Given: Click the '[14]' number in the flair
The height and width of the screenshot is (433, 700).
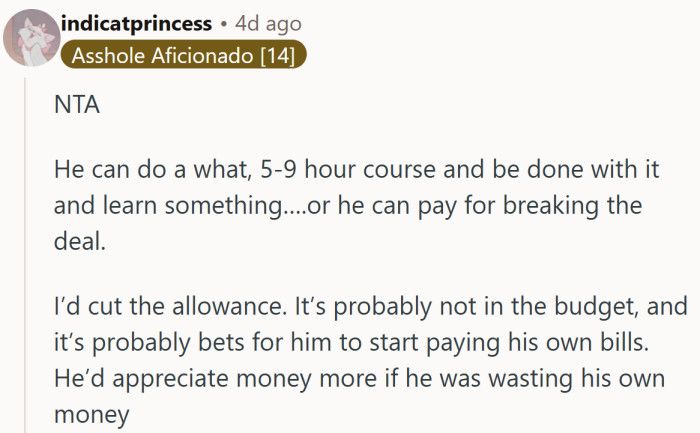Looking at the screenshot, I should click(x=275, y=56).
